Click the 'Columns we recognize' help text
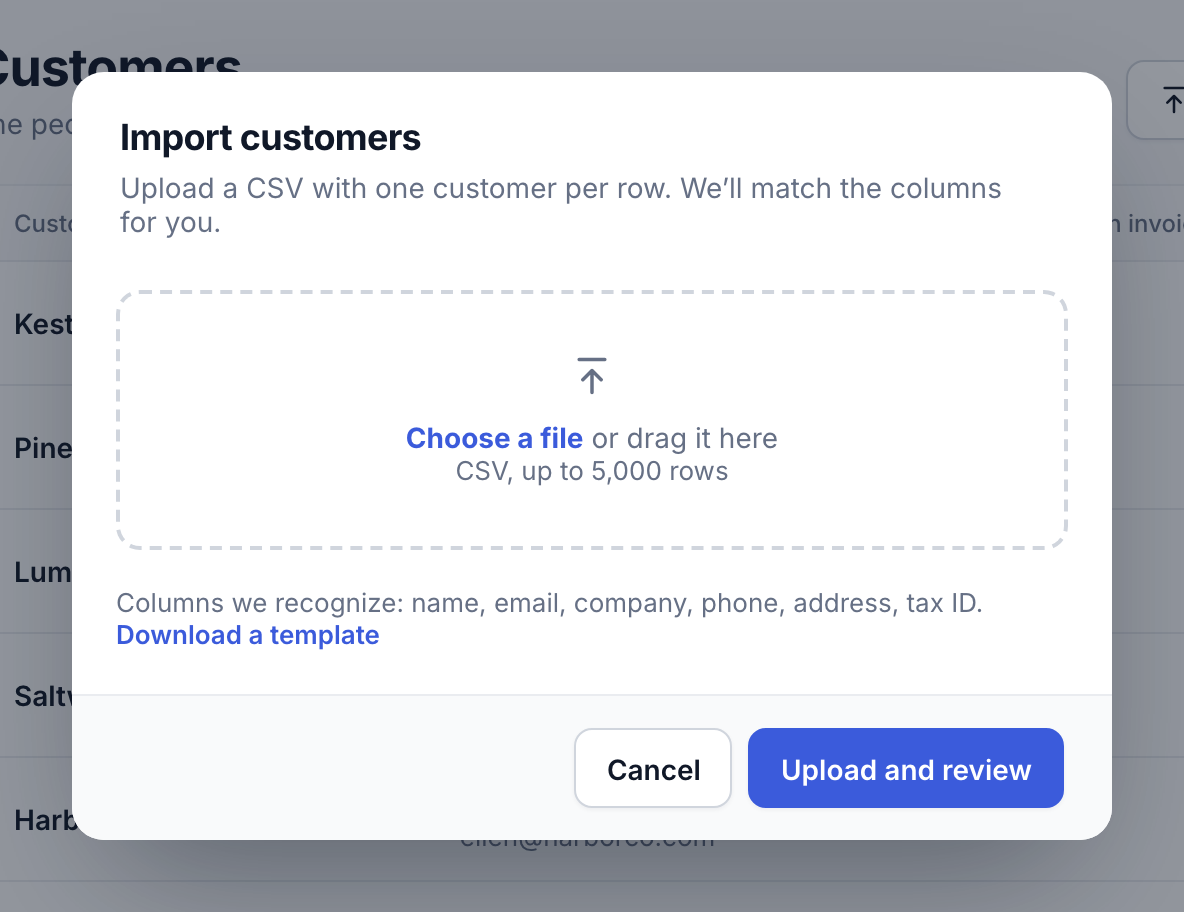The height and width of the screenshot is (912, 1184). (549, 602)
